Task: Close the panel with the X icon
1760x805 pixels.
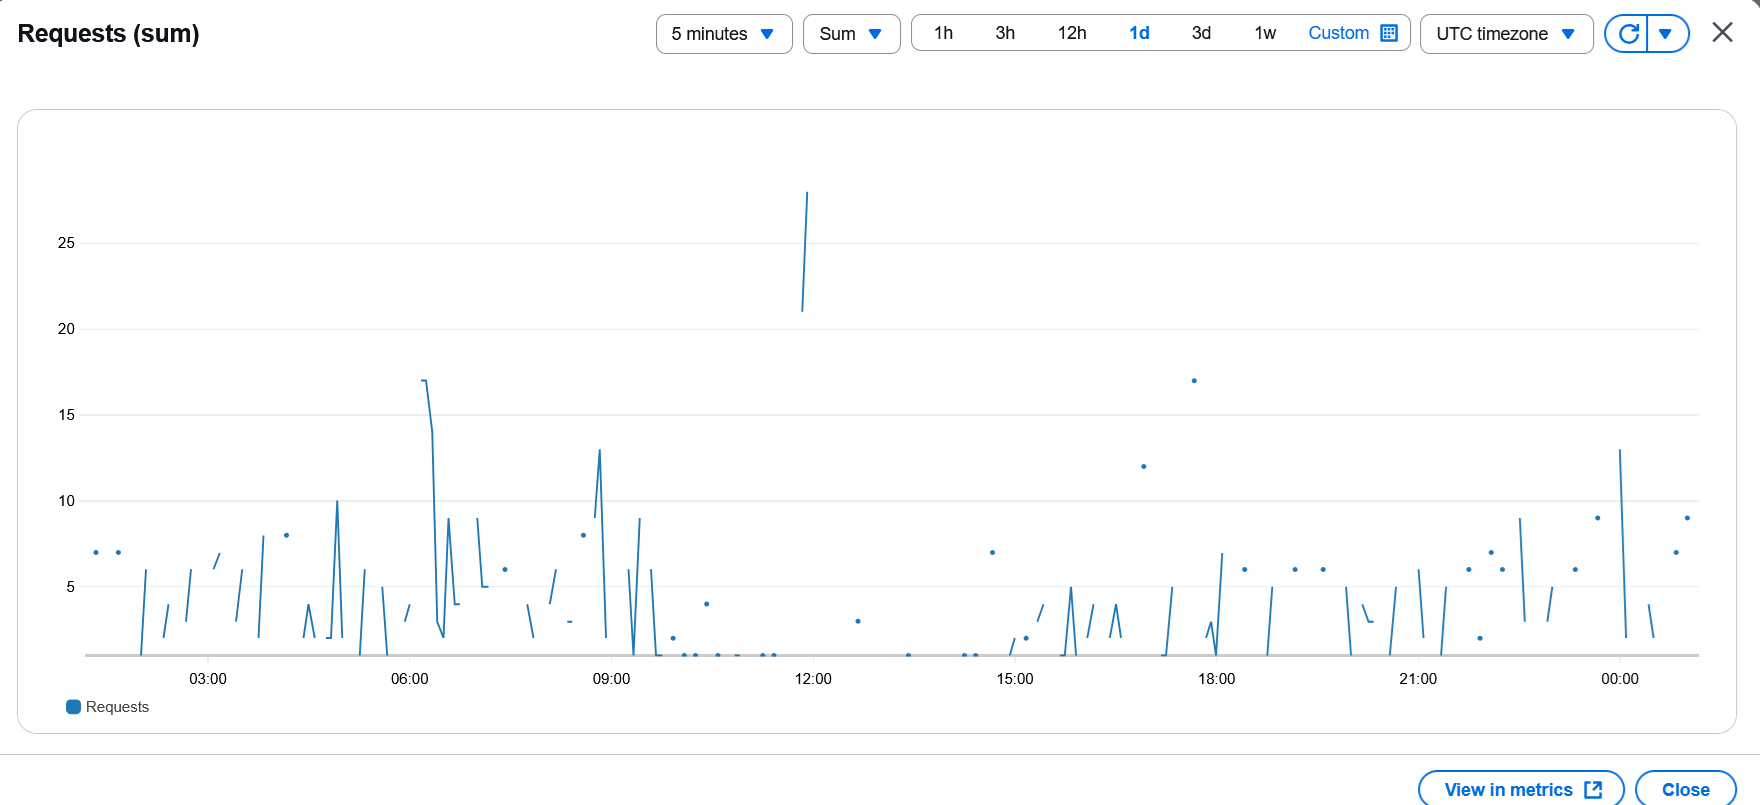Action: pos(1722,33)
